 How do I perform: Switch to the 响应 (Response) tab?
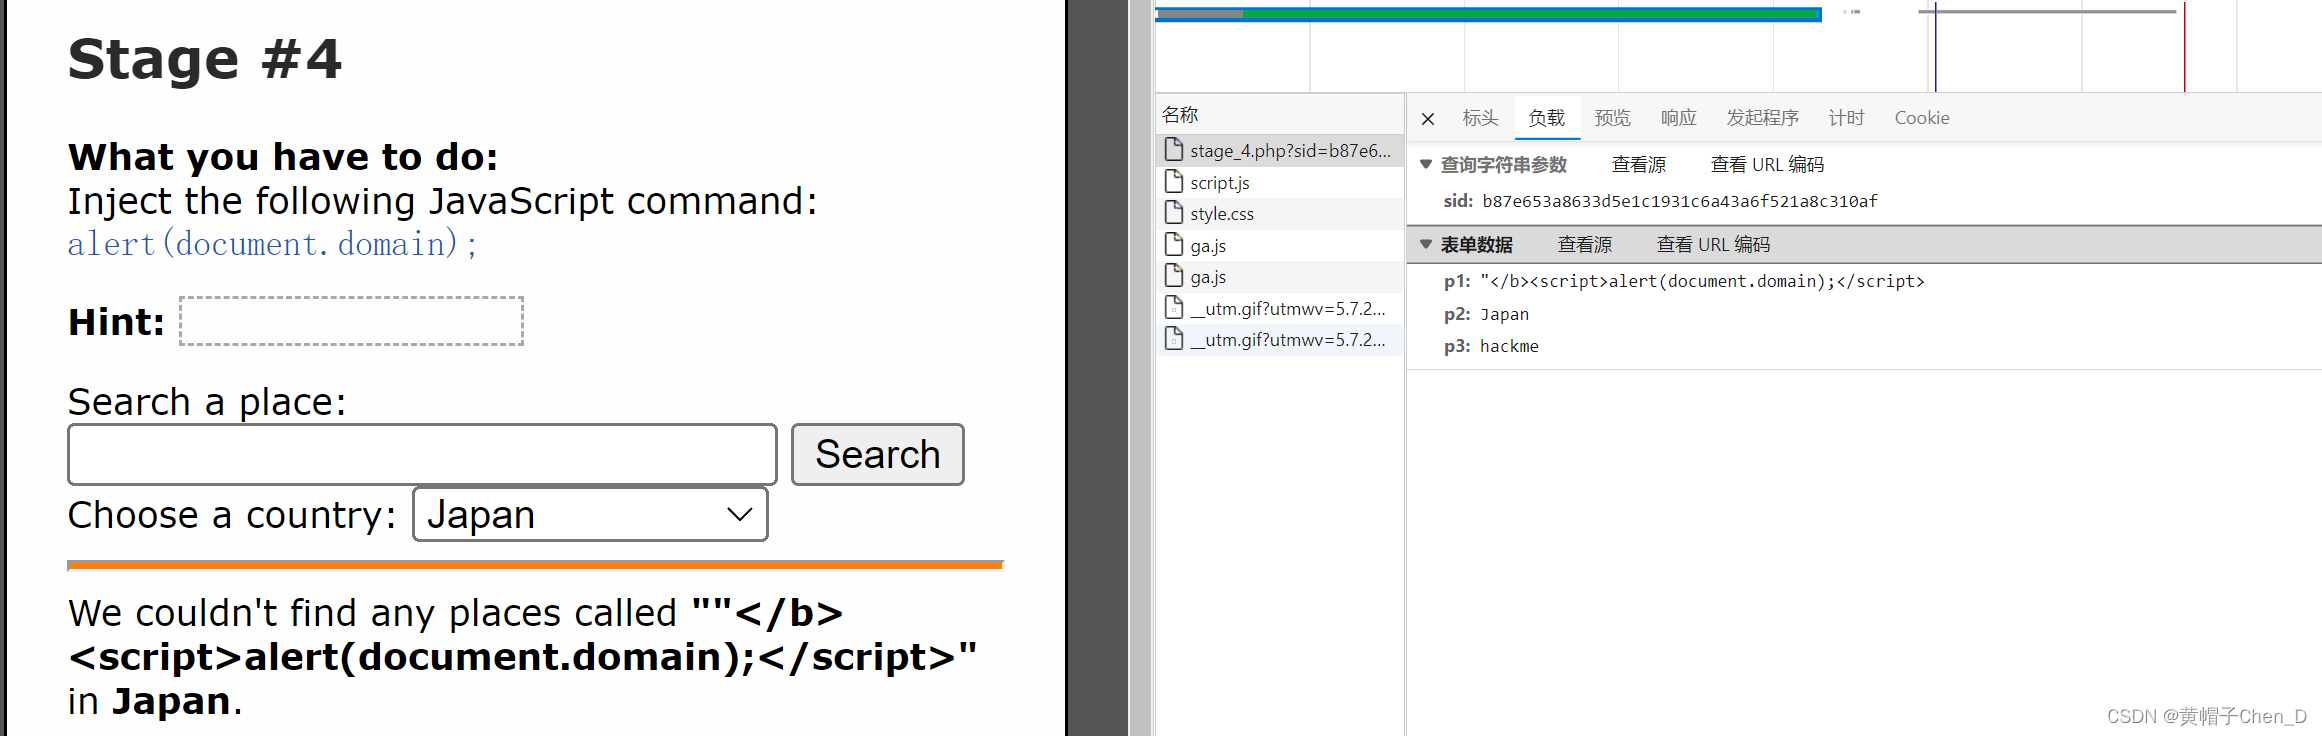pyautogui.click(x=1679, y=118)
